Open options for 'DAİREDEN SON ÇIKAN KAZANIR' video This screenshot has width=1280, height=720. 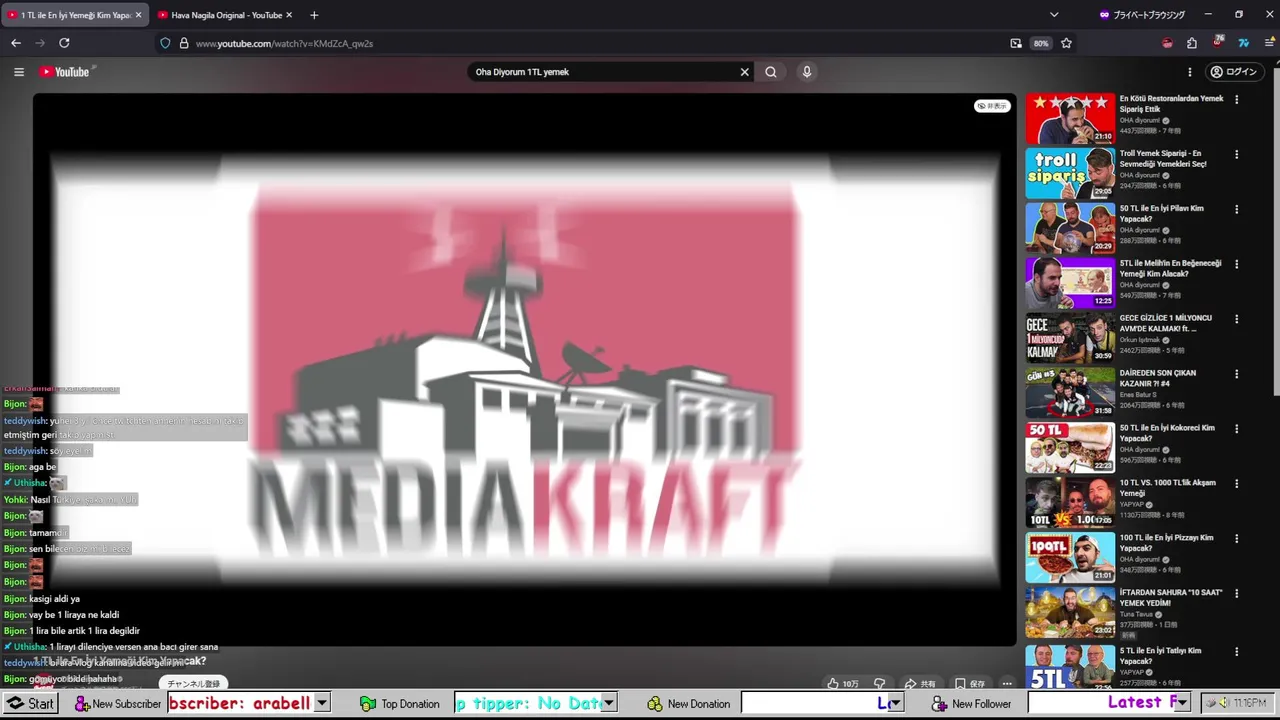pos(1236,374)
